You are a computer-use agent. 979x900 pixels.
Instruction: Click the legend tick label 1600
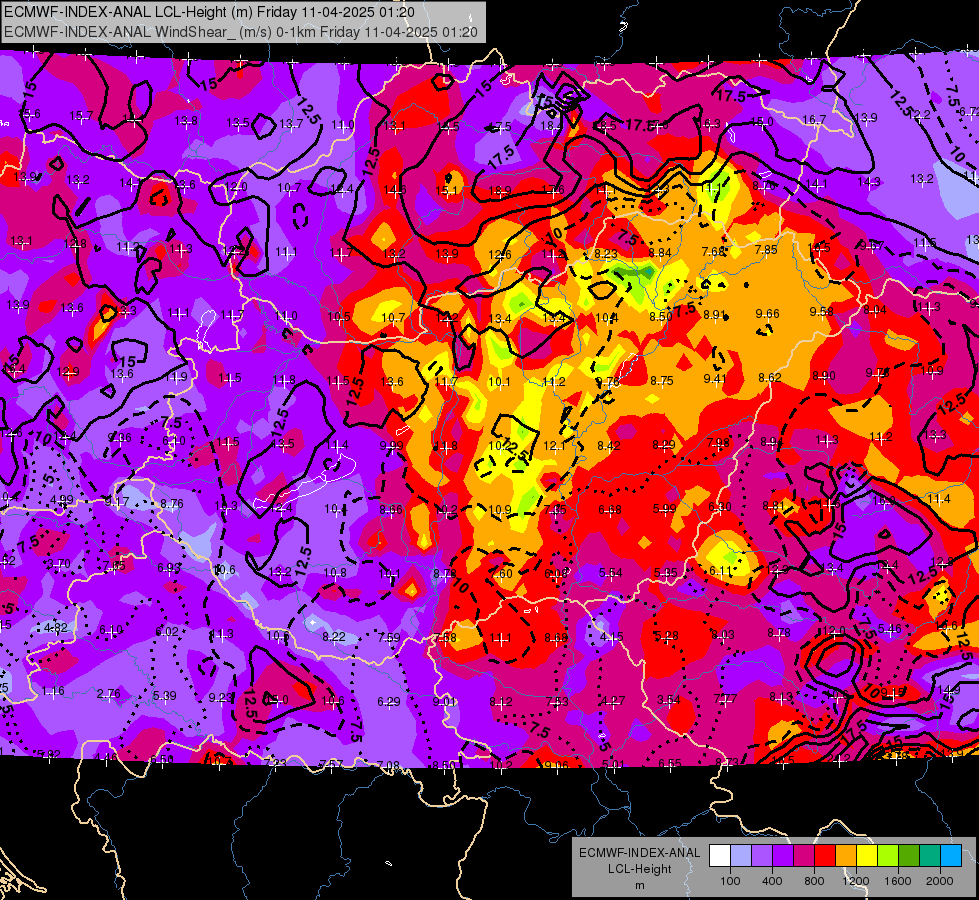click(898, 881)
